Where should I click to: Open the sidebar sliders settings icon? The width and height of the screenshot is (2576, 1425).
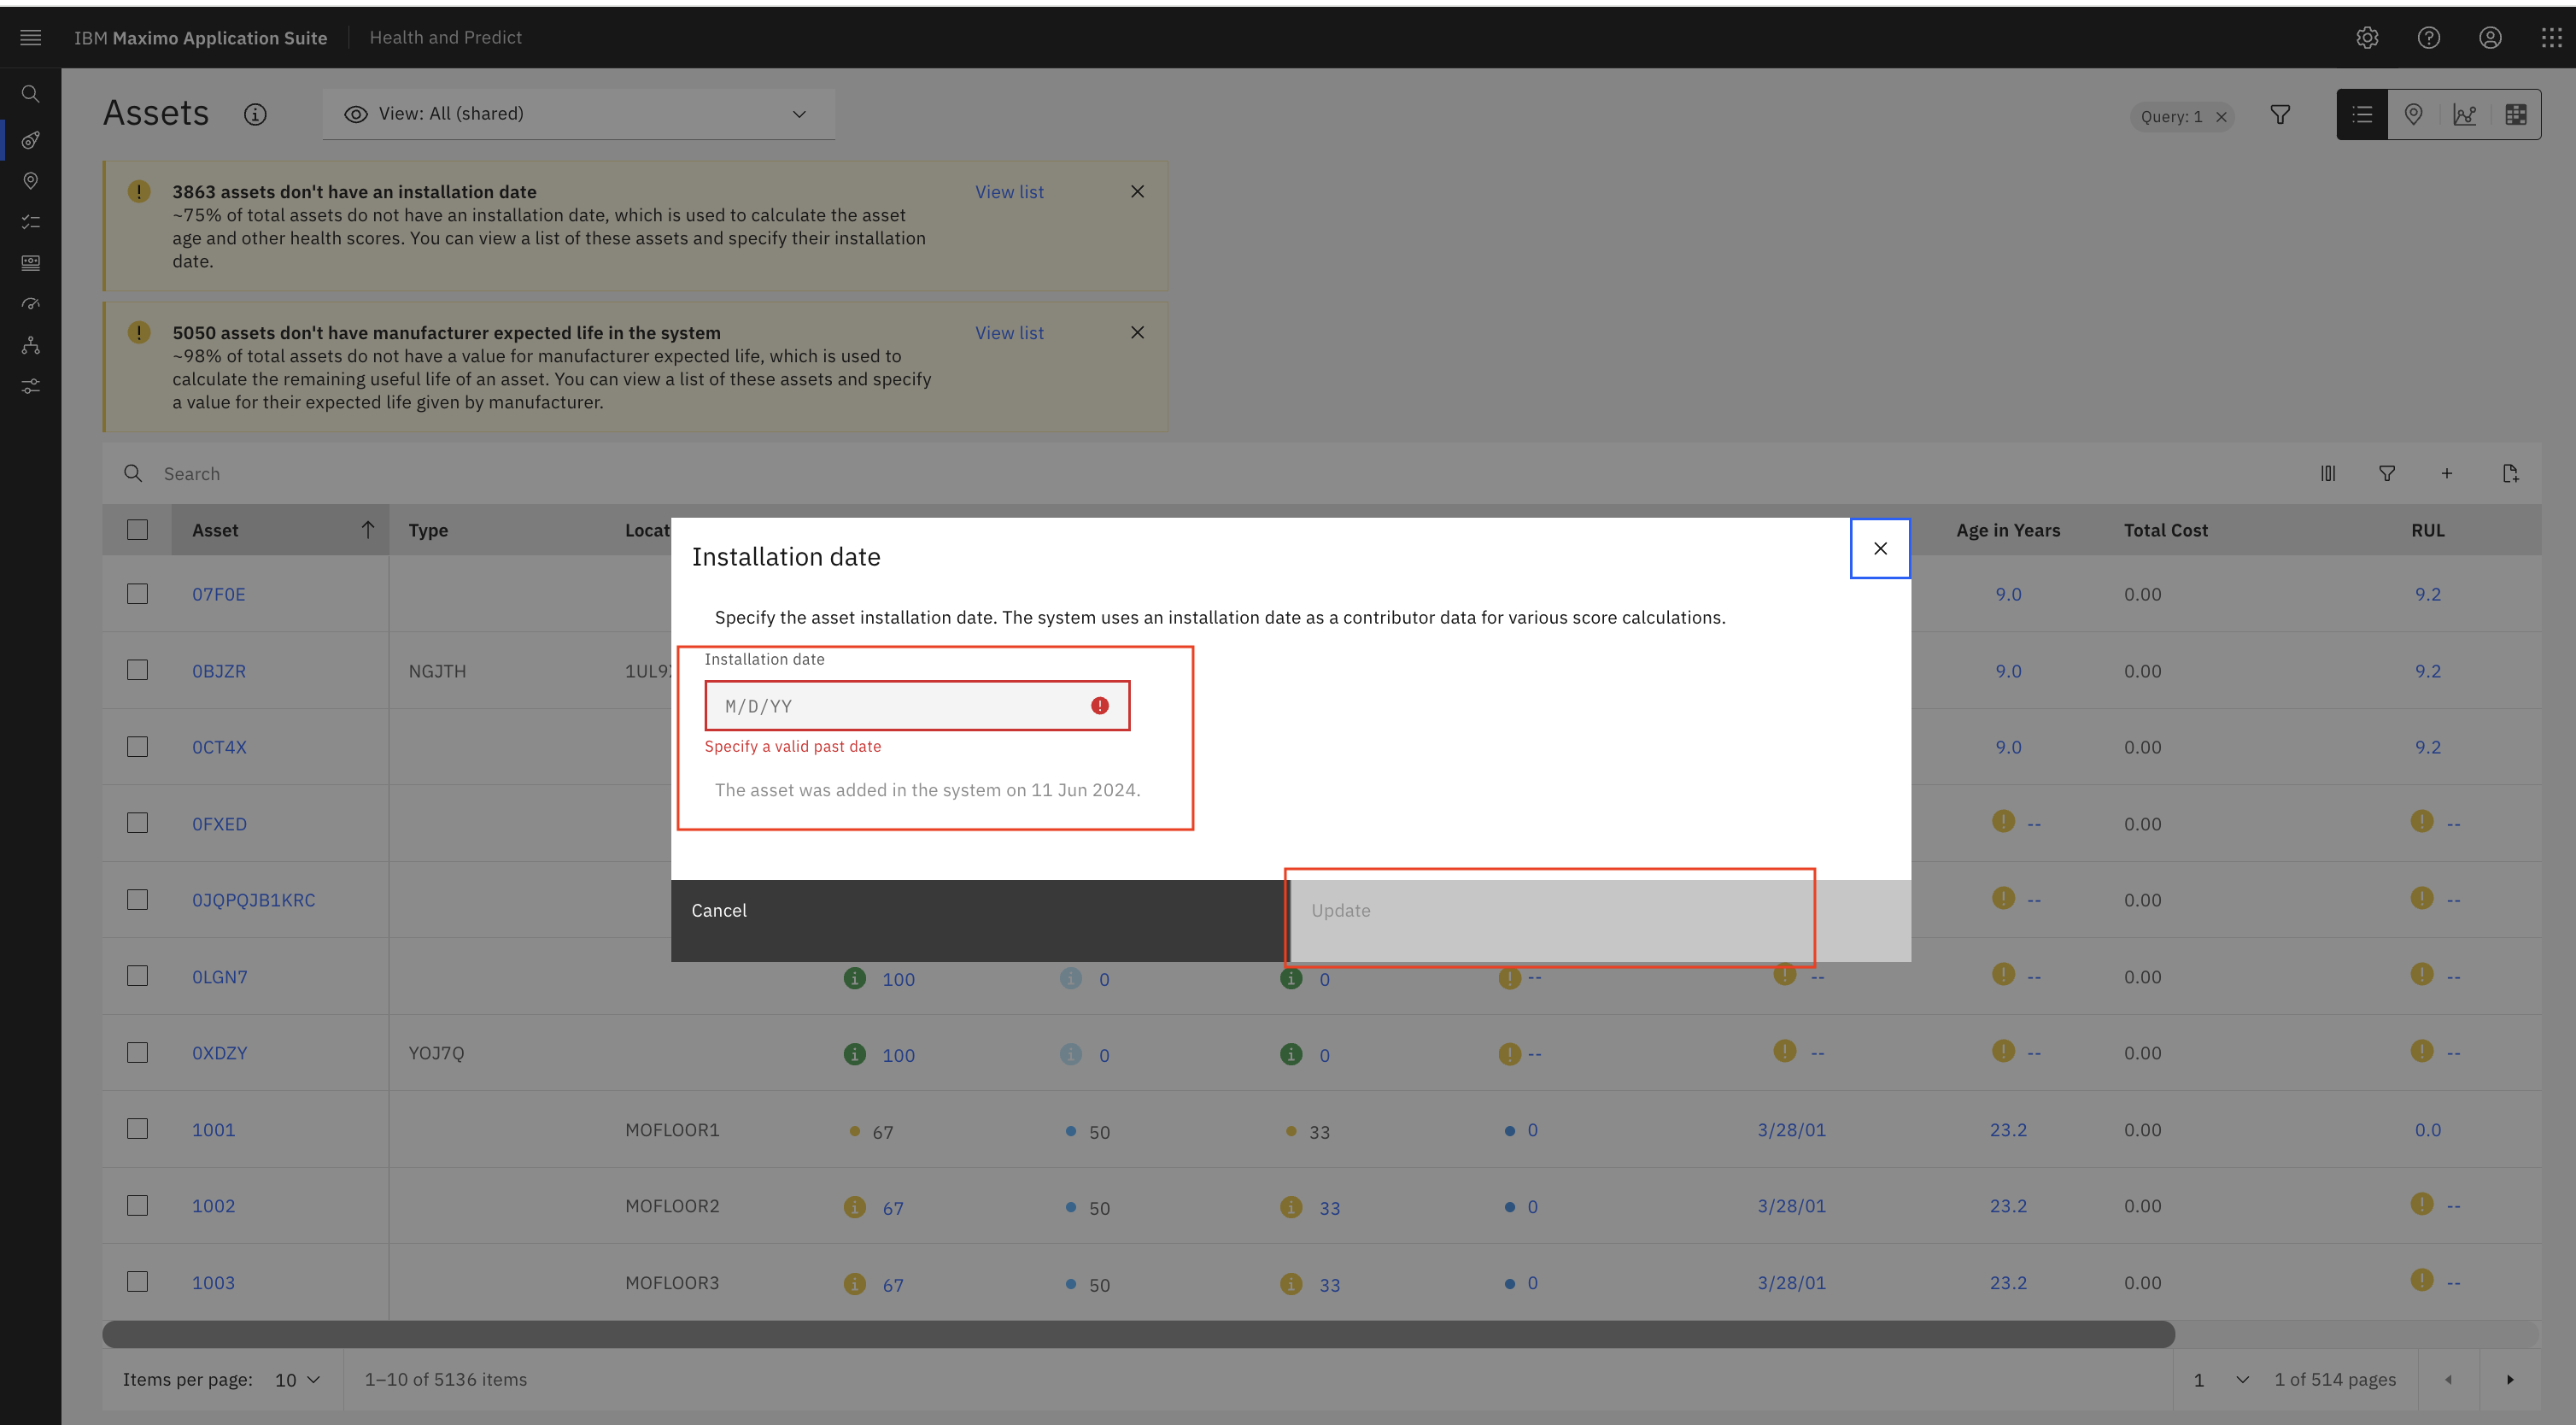(30, 386)
